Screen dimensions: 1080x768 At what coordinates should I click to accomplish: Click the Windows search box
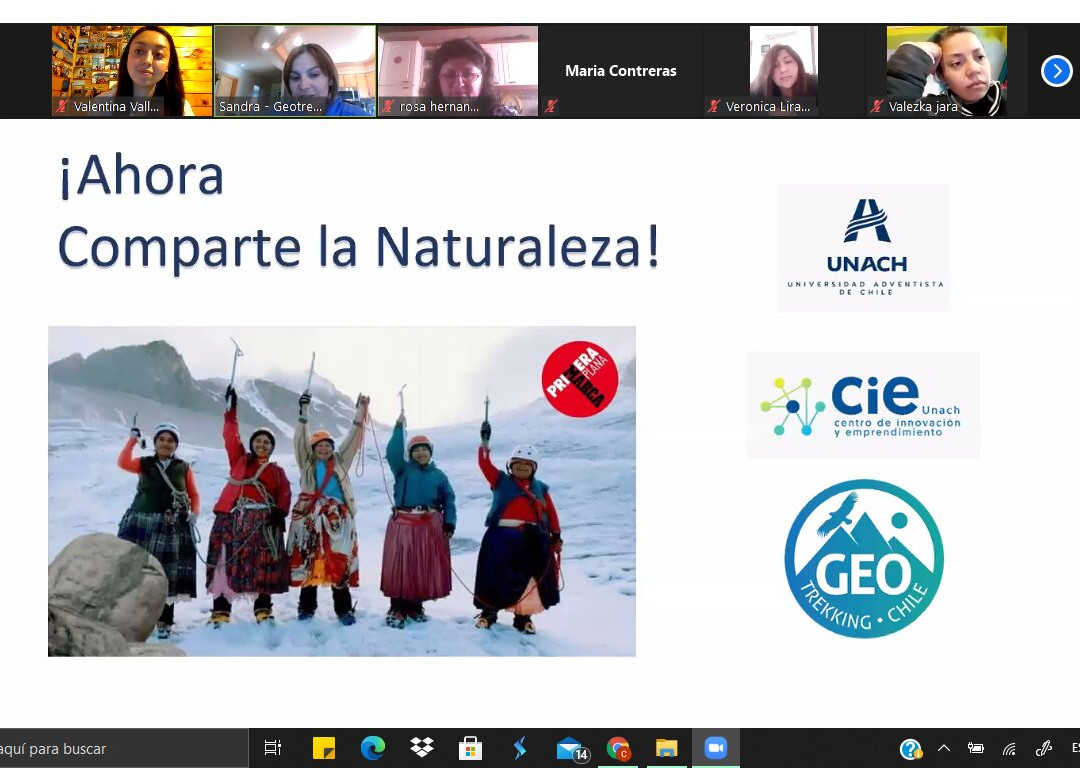coord(120,748)
